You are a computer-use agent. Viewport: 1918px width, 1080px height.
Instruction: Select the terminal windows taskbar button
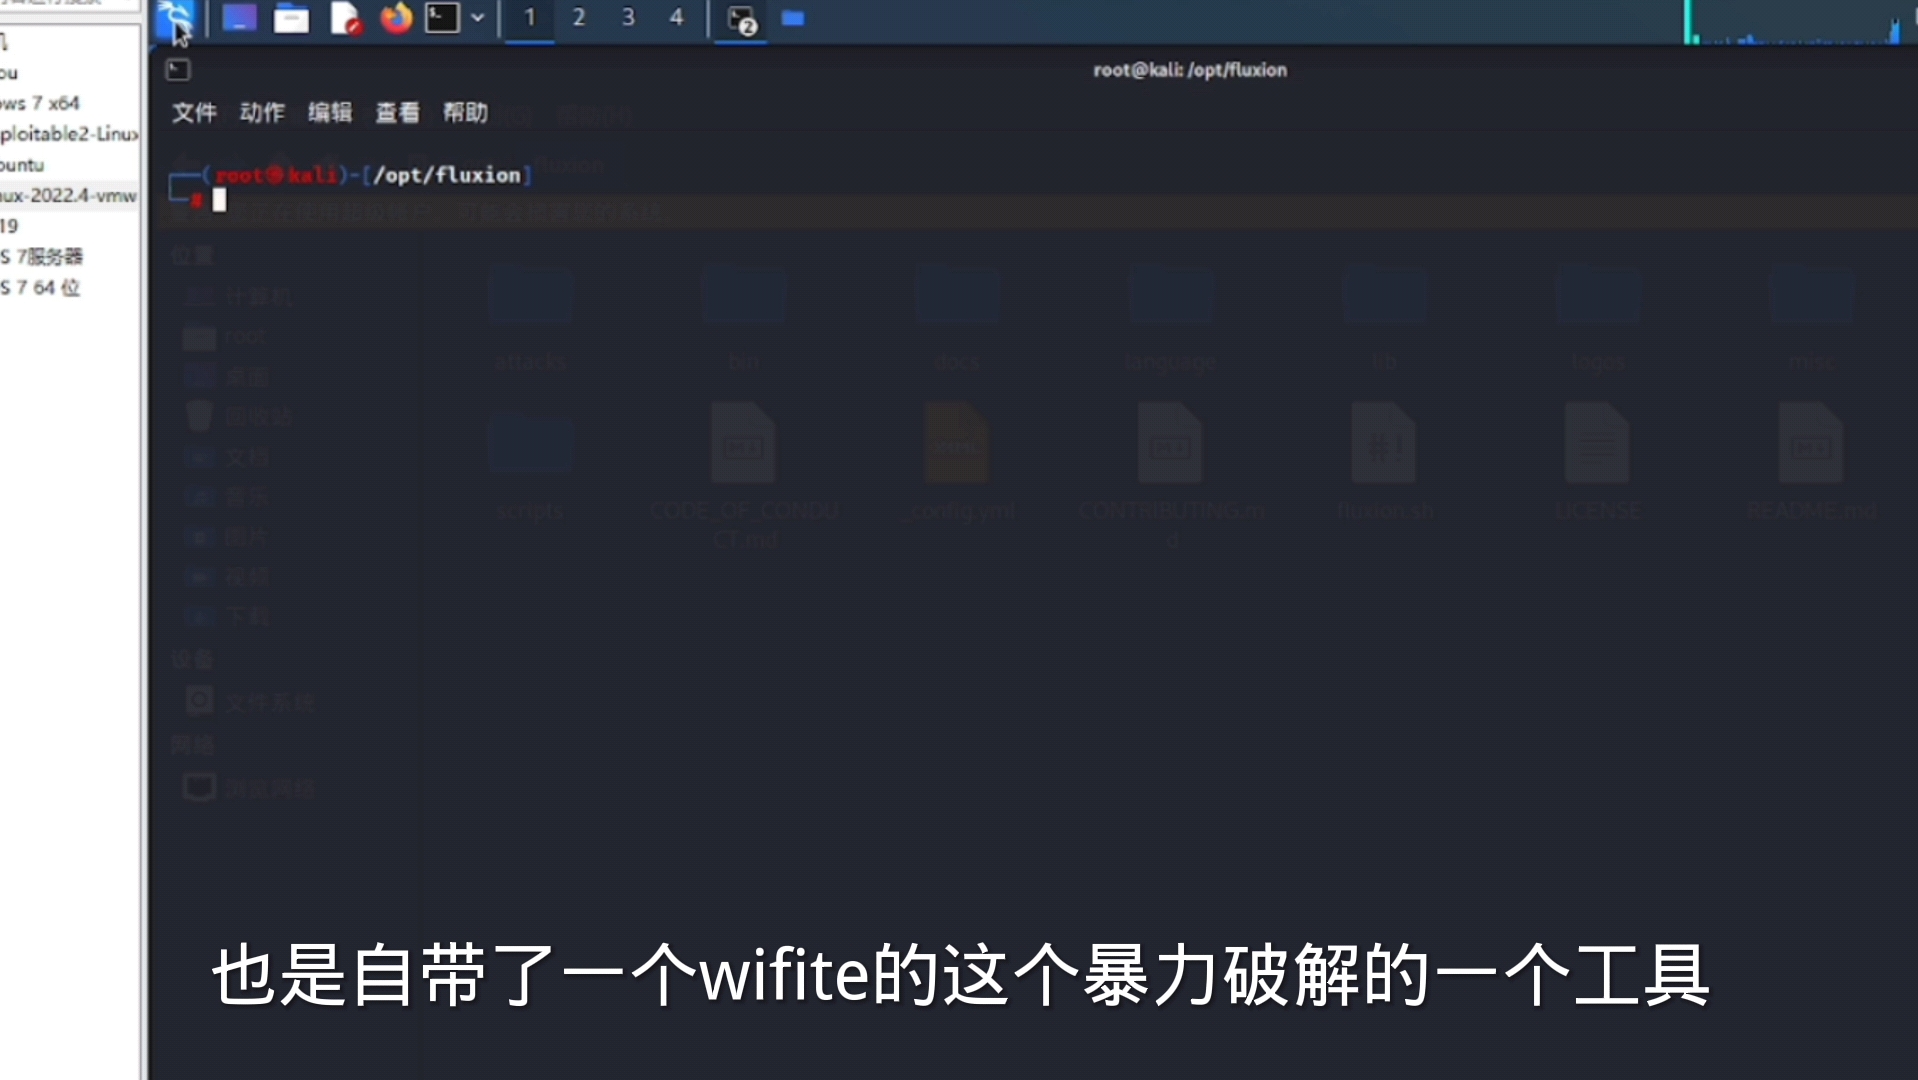[741, 19]
